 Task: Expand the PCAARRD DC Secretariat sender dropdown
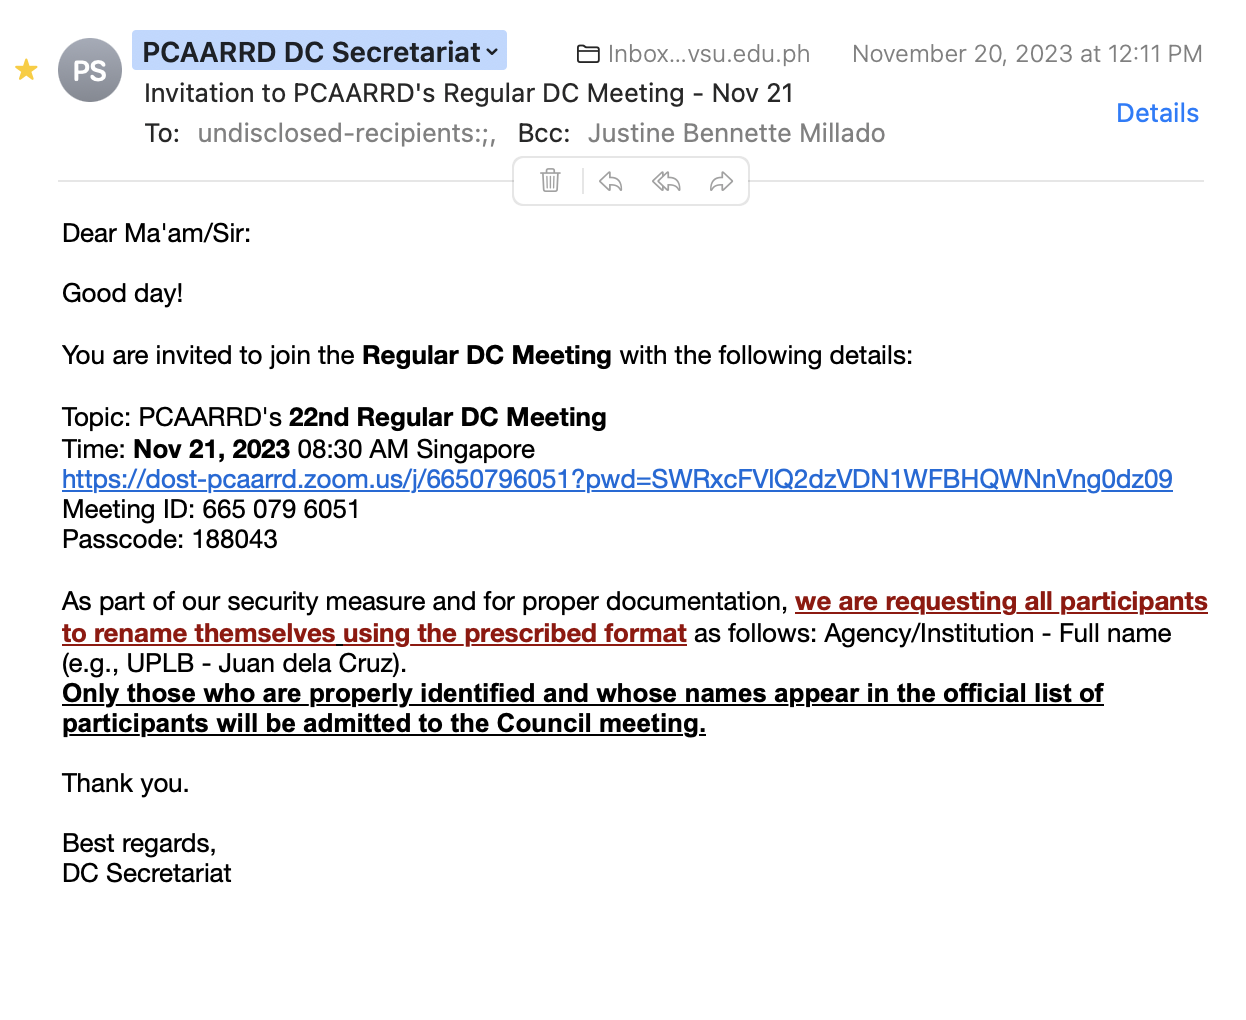click(492, 52)
